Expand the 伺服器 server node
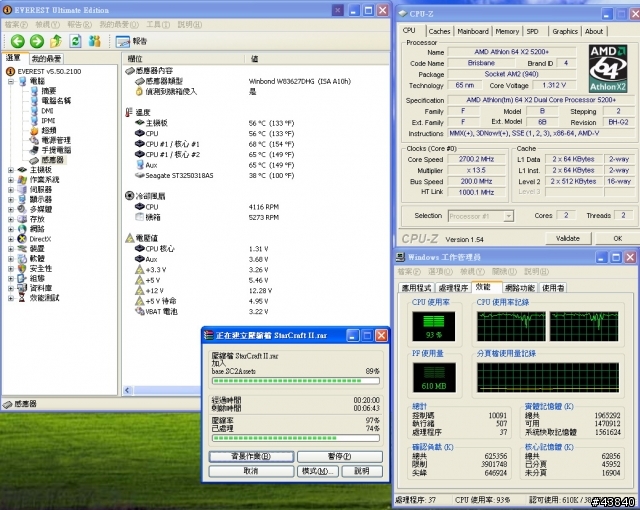 click(11, 190)
